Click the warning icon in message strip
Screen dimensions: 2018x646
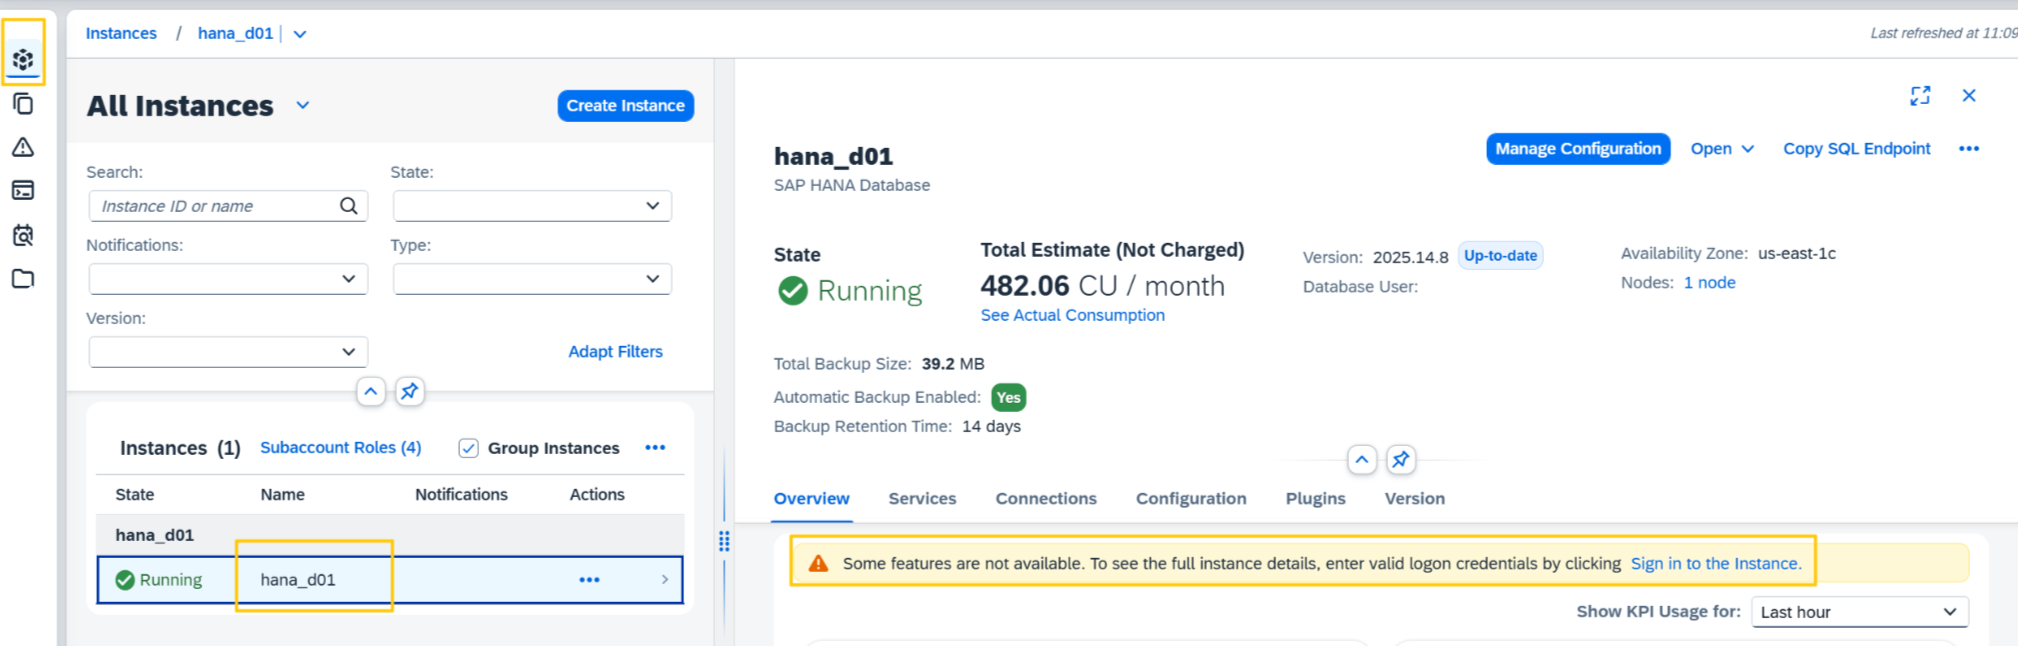818,564
